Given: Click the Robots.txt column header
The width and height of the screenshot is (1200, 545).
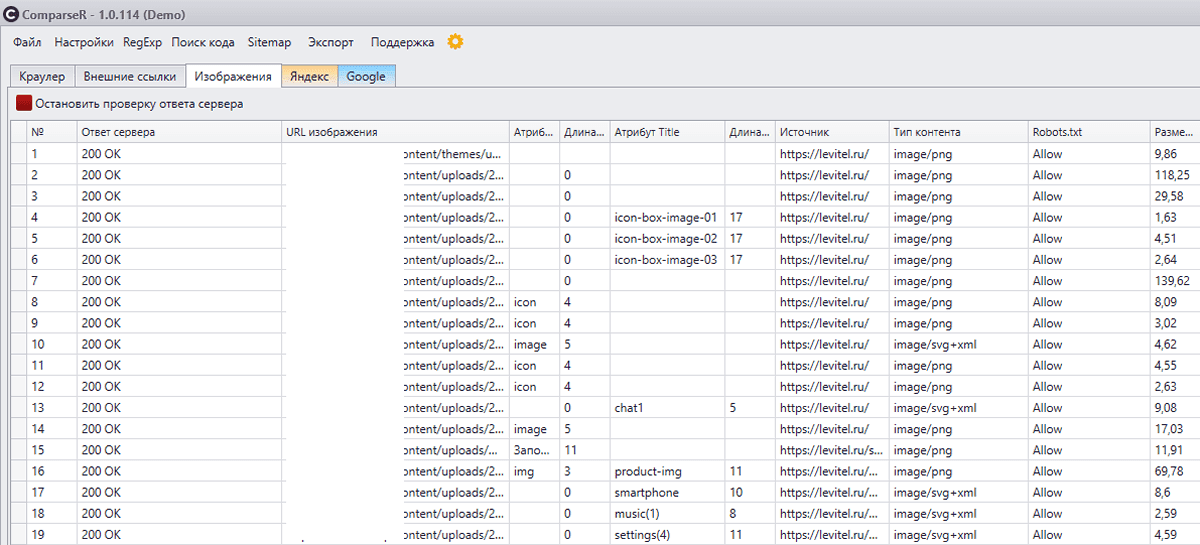Looking at the screenshot, I should (x=1058, y=132).
